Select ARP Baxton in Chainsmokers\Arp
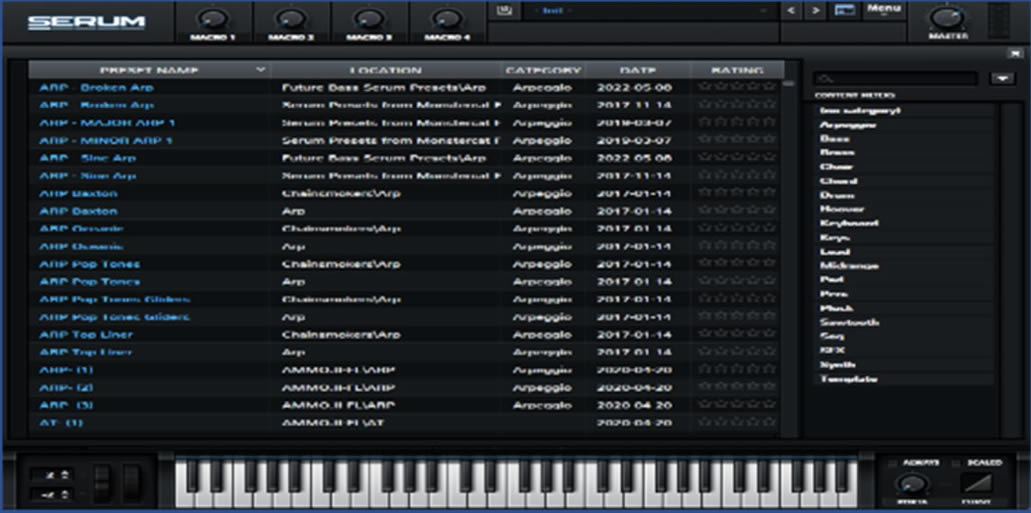The width and height of the screenshot is (1031, 513). (x=78, y=193)
